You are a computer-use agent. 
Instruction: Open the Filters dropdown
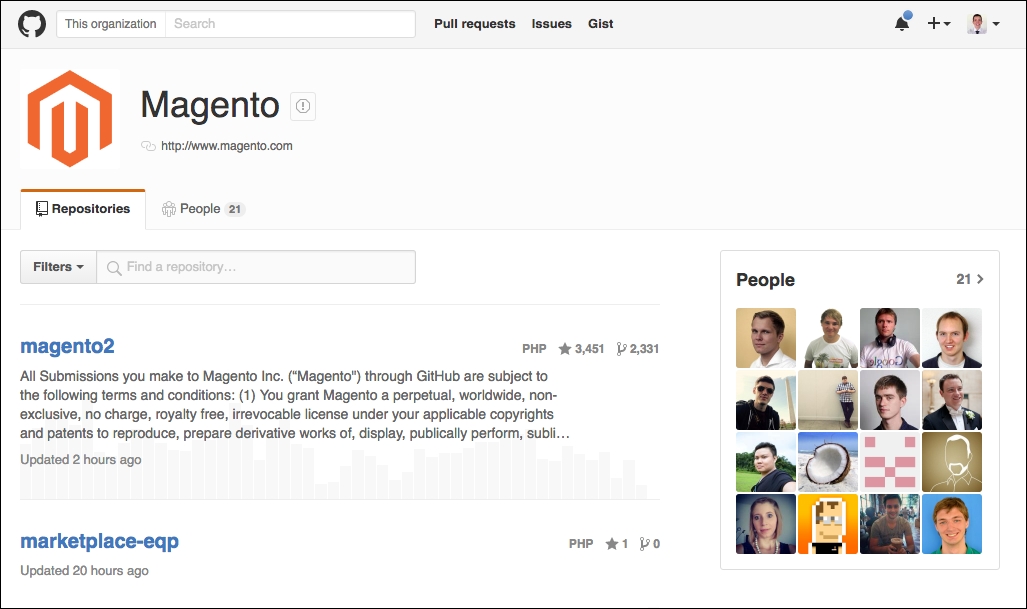(58, 267)
